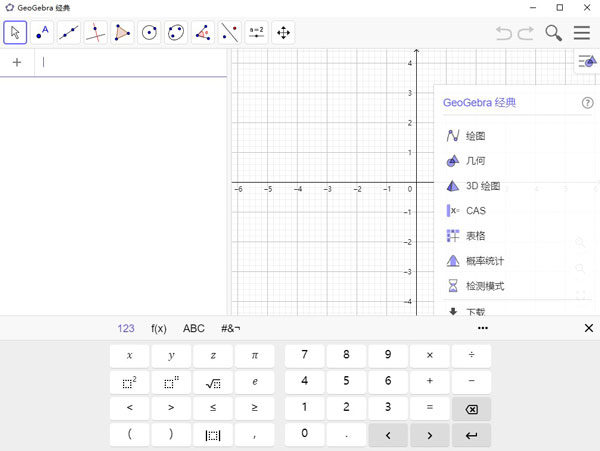Select the Angle measurement tool
The height and width of the screenshot is (451, 600).
(203, 33)
